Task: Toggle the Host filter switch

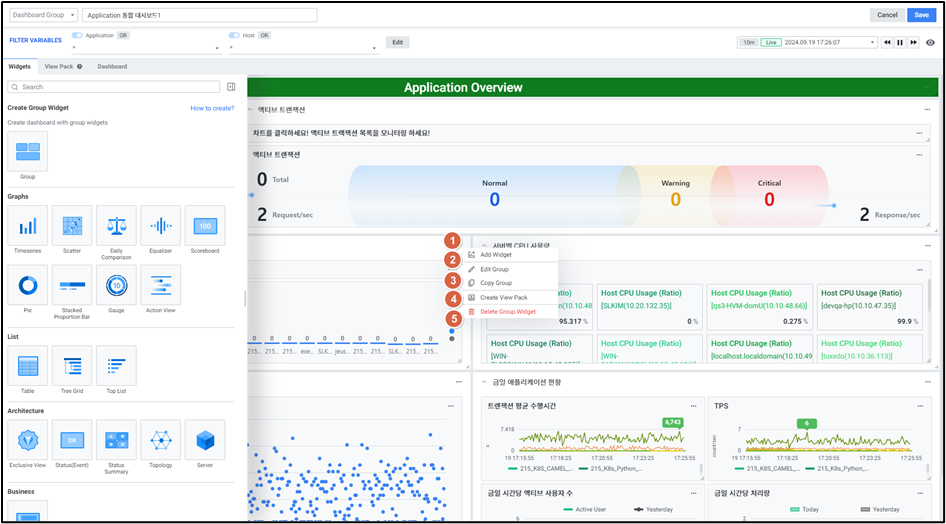Action: tap(234, 35)
